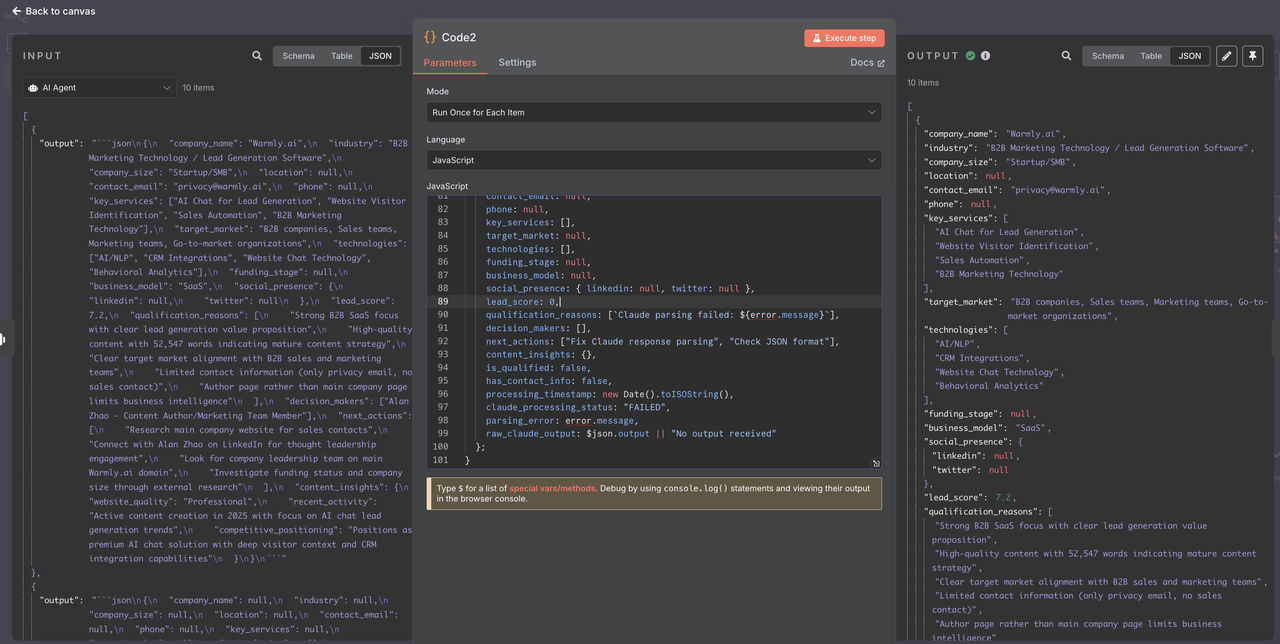Click the "OUTPUT" panel heading
Image resolution: width=1280 pixels, height=644 pixels.
933,56
